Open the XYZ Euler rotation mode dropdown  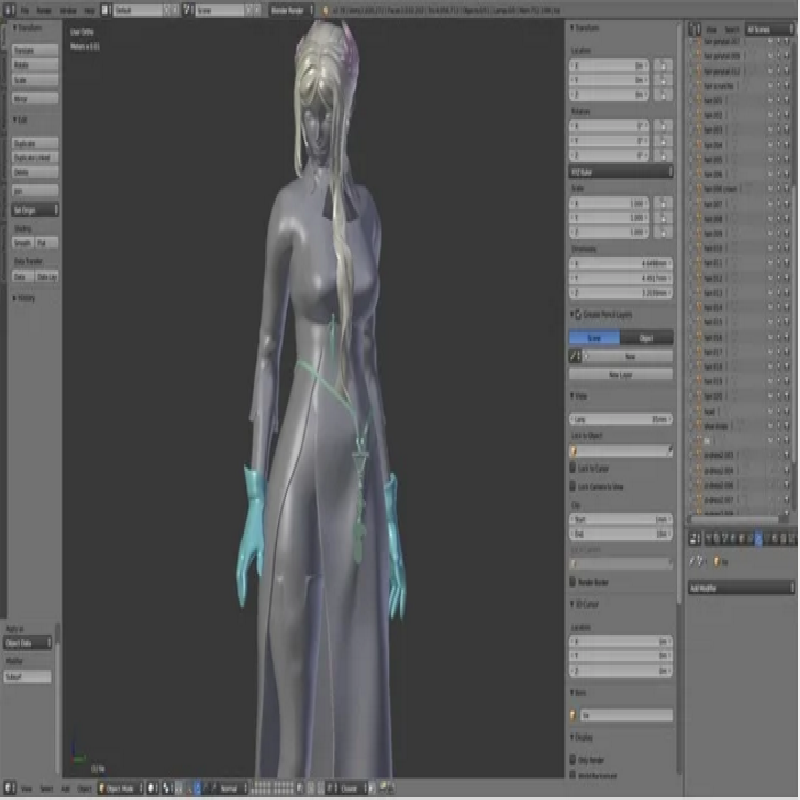click(x=620, y=171)
